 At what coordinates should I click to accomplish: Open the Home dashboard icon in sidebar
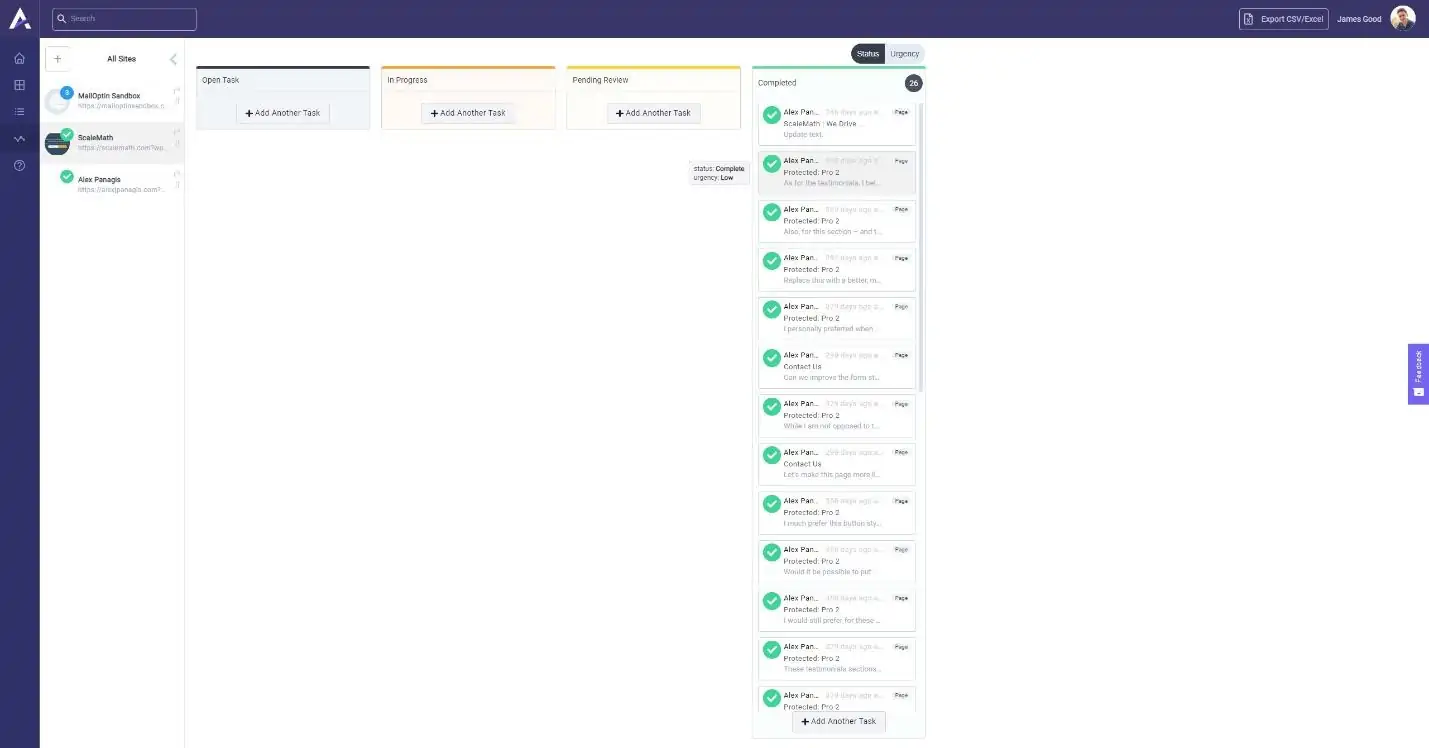coord(18,58)
